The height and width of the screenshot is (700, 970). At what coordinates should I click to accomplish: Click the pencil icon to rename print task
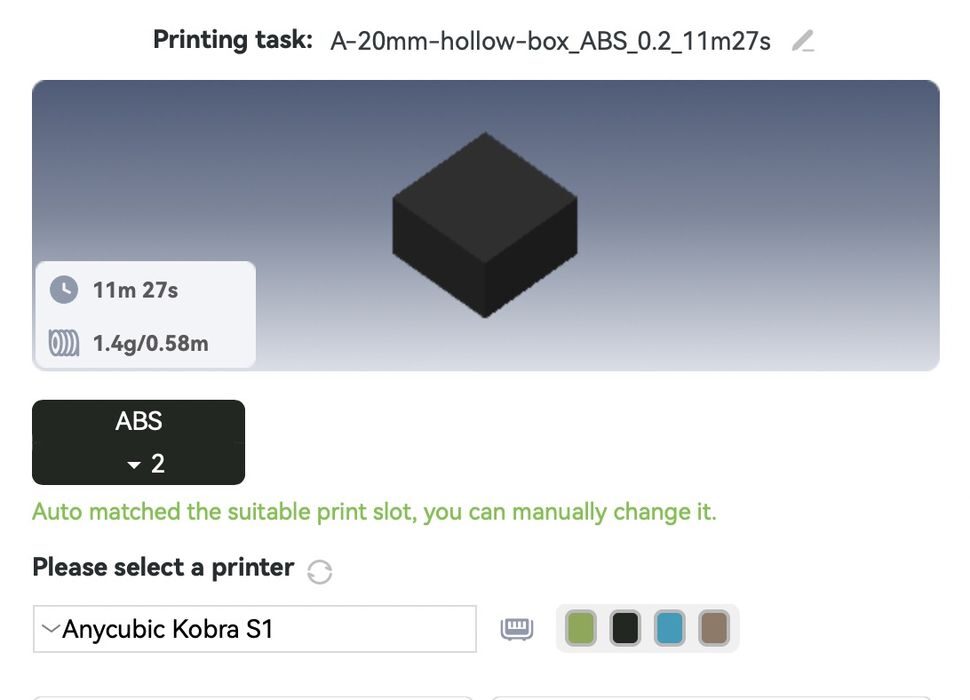803,41
